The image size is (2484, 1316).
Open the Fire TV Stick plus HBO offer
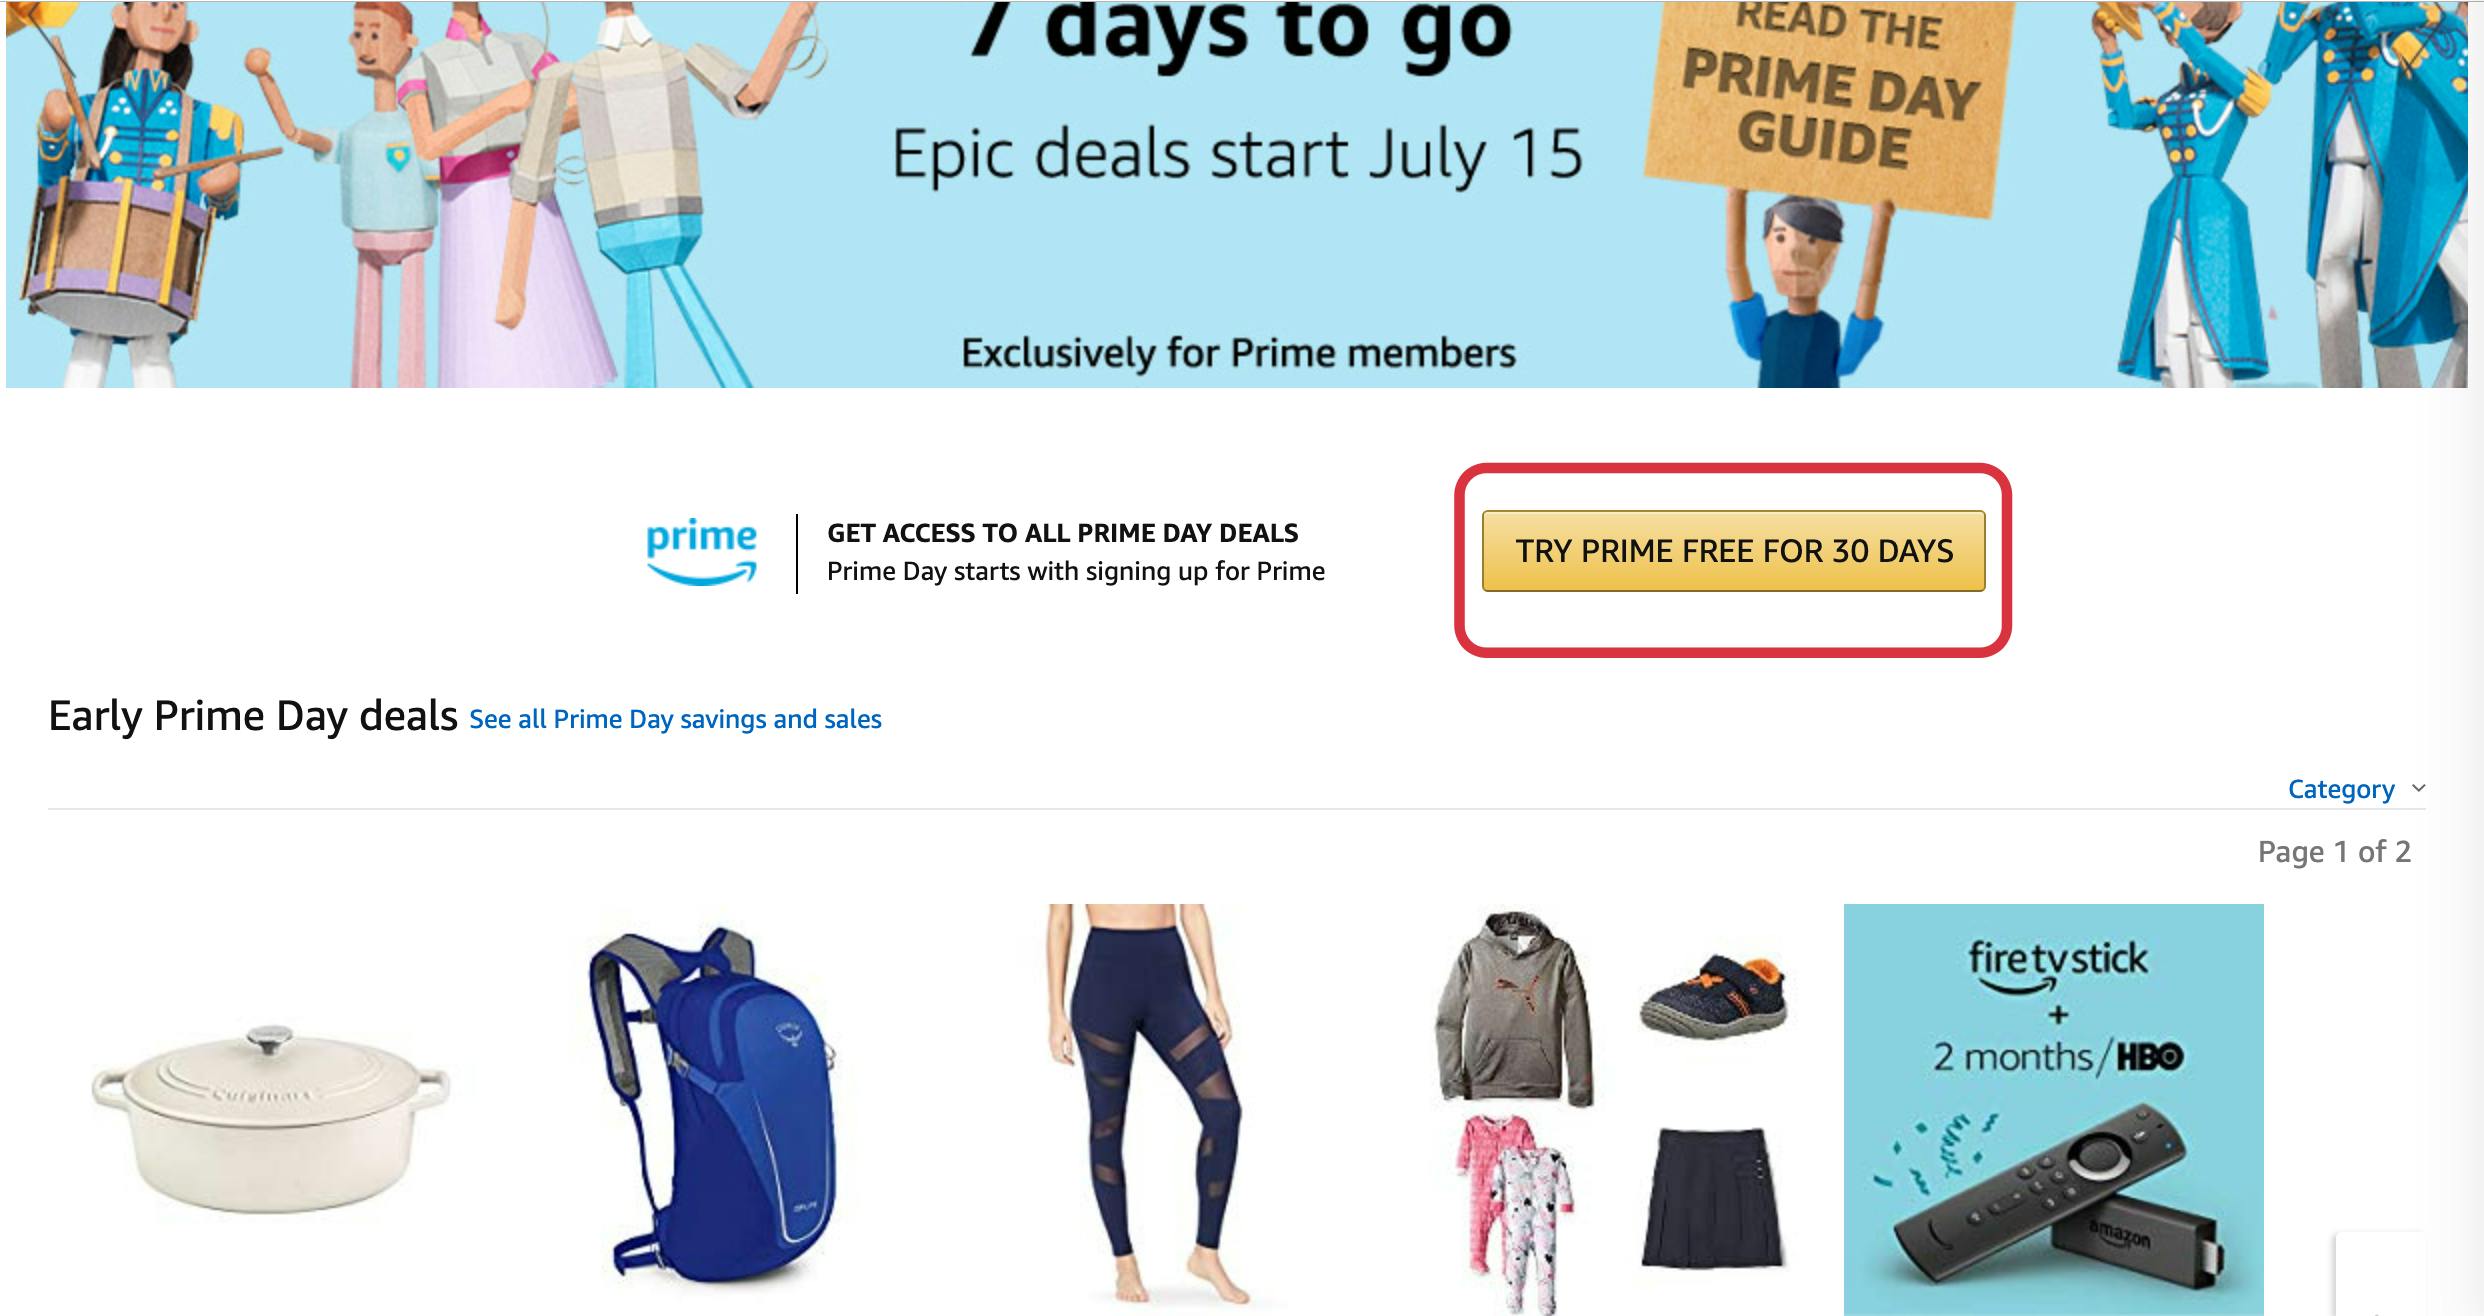click(2053, 1109)
